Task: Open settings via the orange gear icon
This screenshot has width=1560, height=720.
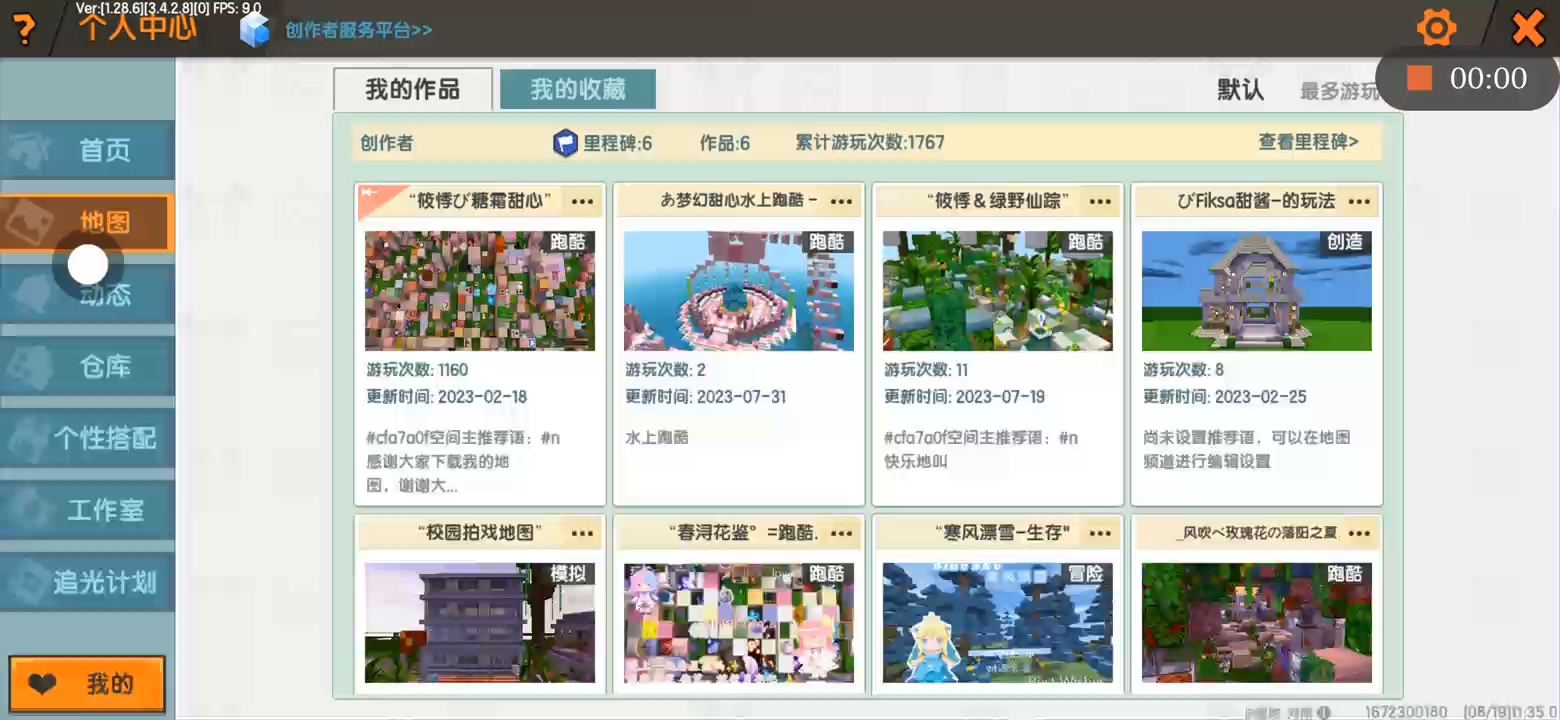Action: 1436,28
